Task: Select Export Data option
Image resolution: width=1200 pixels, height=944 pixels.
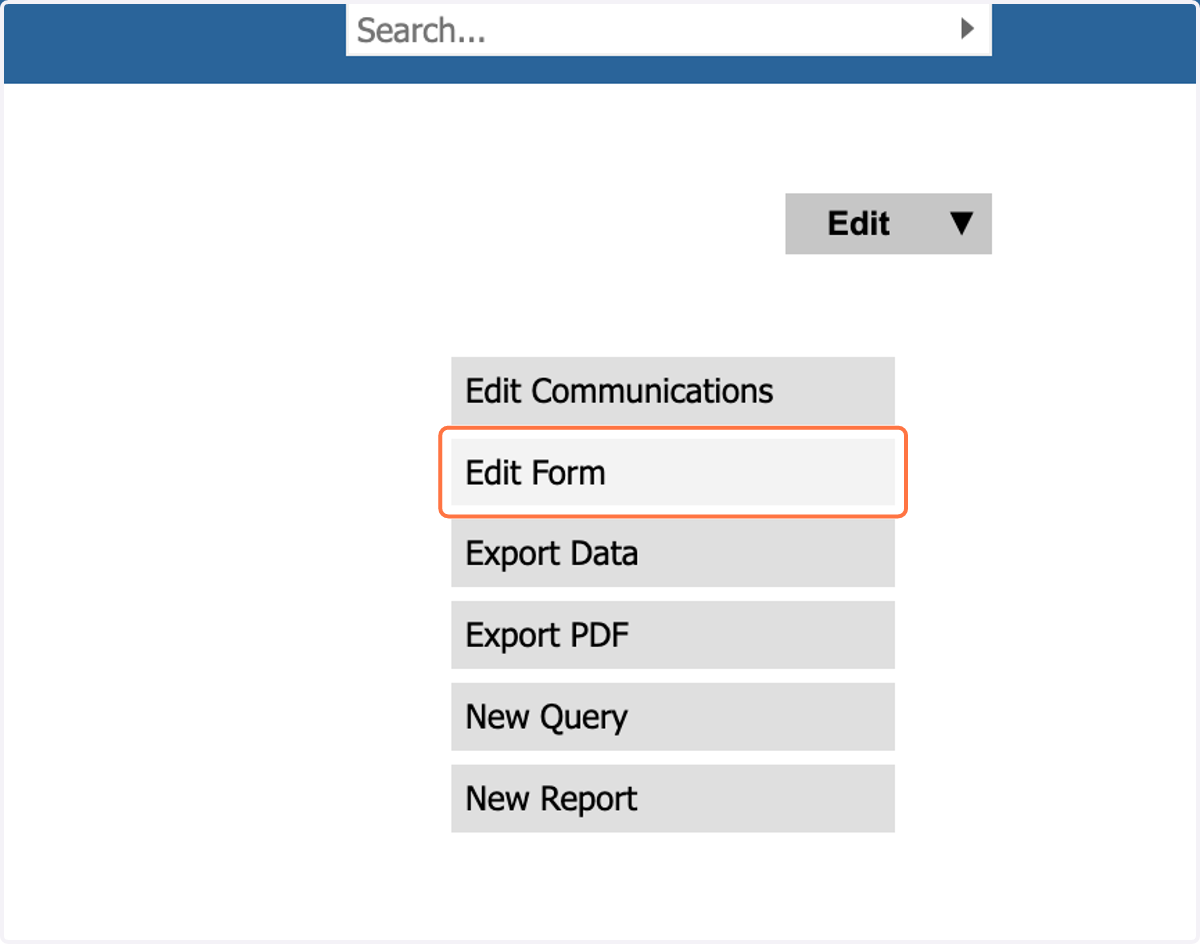Action: (x=673, y=554)
